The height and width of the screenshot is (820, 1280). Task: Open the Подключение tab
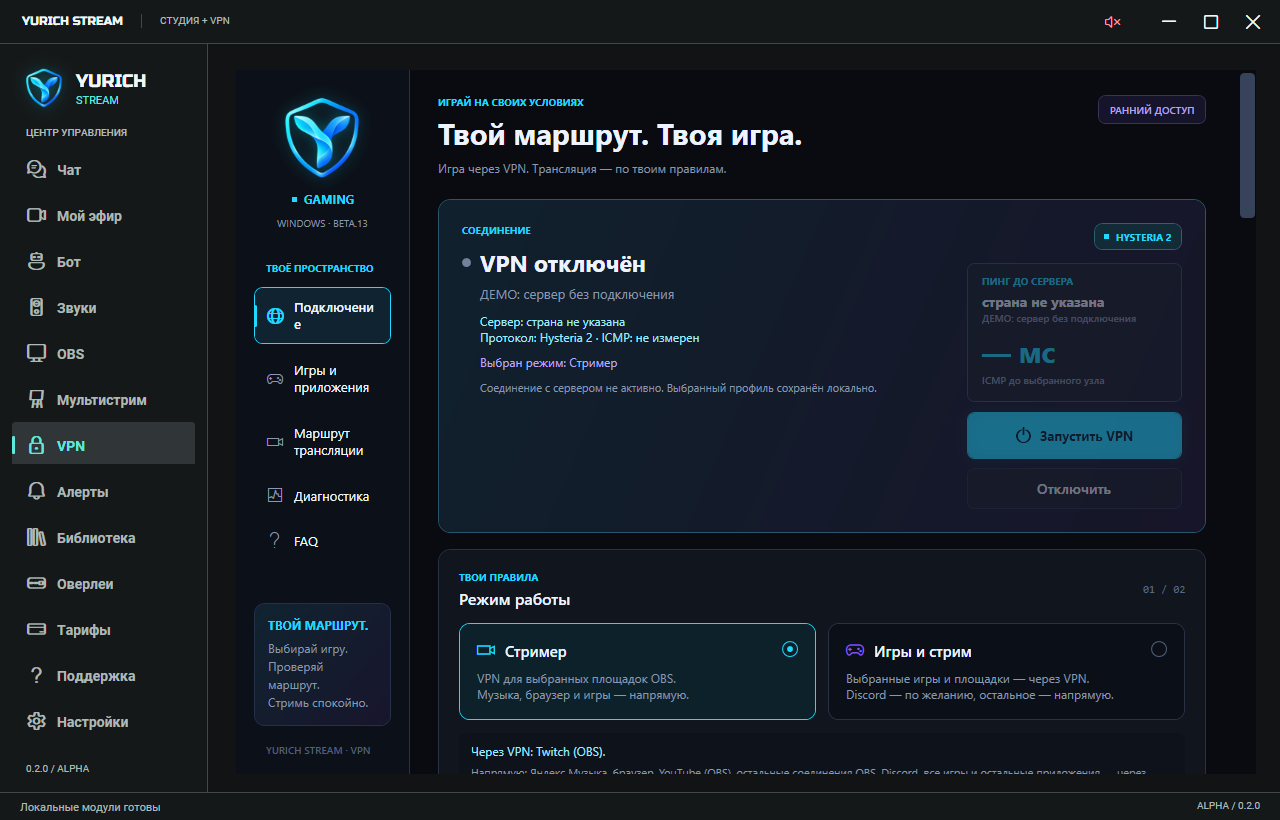[x=322, y=316]
